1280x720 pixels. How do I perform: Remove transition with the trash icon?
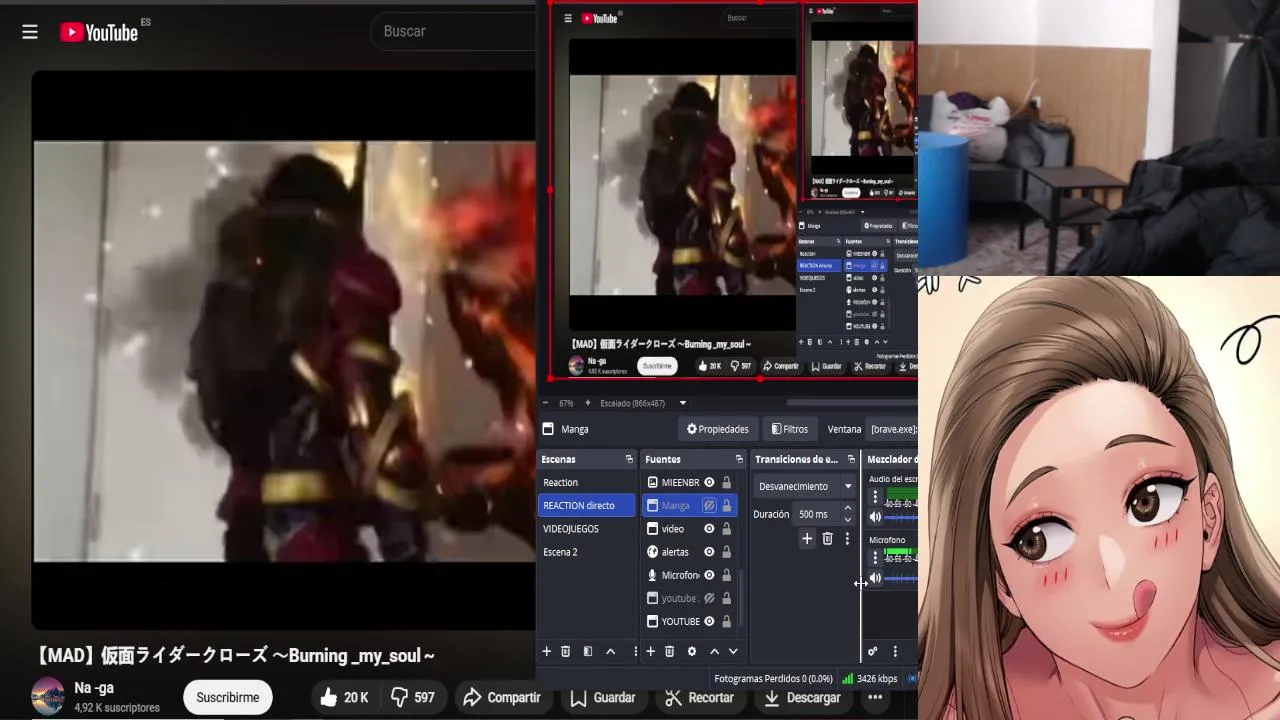pyautogui.click(x=827, y=539)
